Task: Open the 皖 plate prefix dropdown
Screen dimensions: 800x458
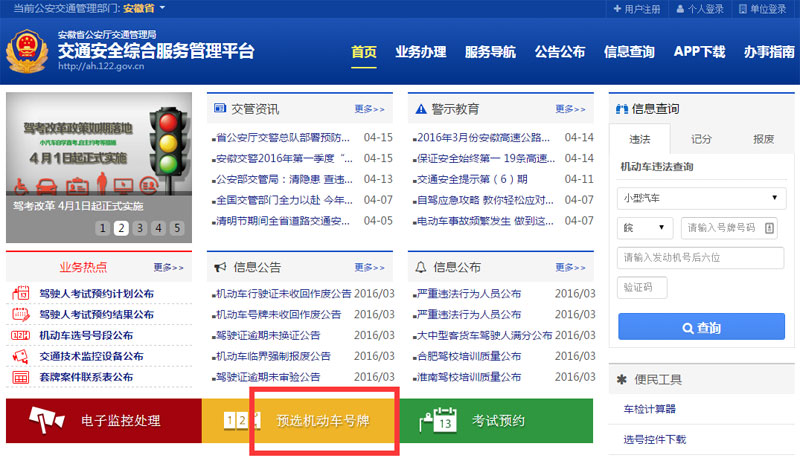Action: coord(645,227)
